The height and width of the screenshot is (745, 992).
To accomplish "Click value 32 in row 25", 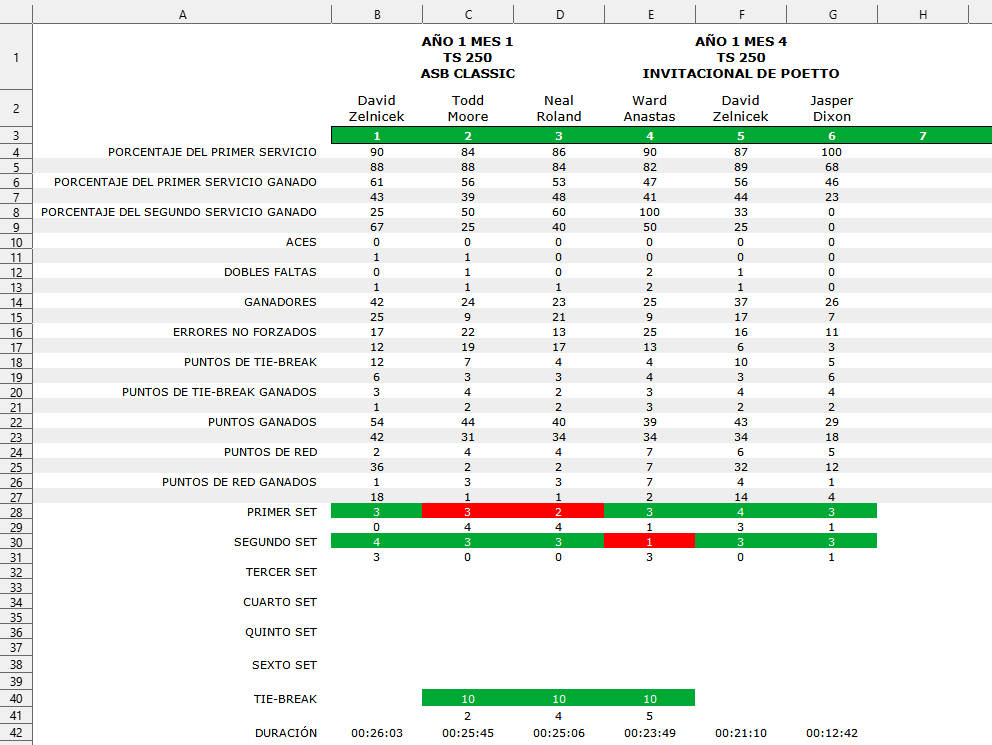I will [741, 467].
